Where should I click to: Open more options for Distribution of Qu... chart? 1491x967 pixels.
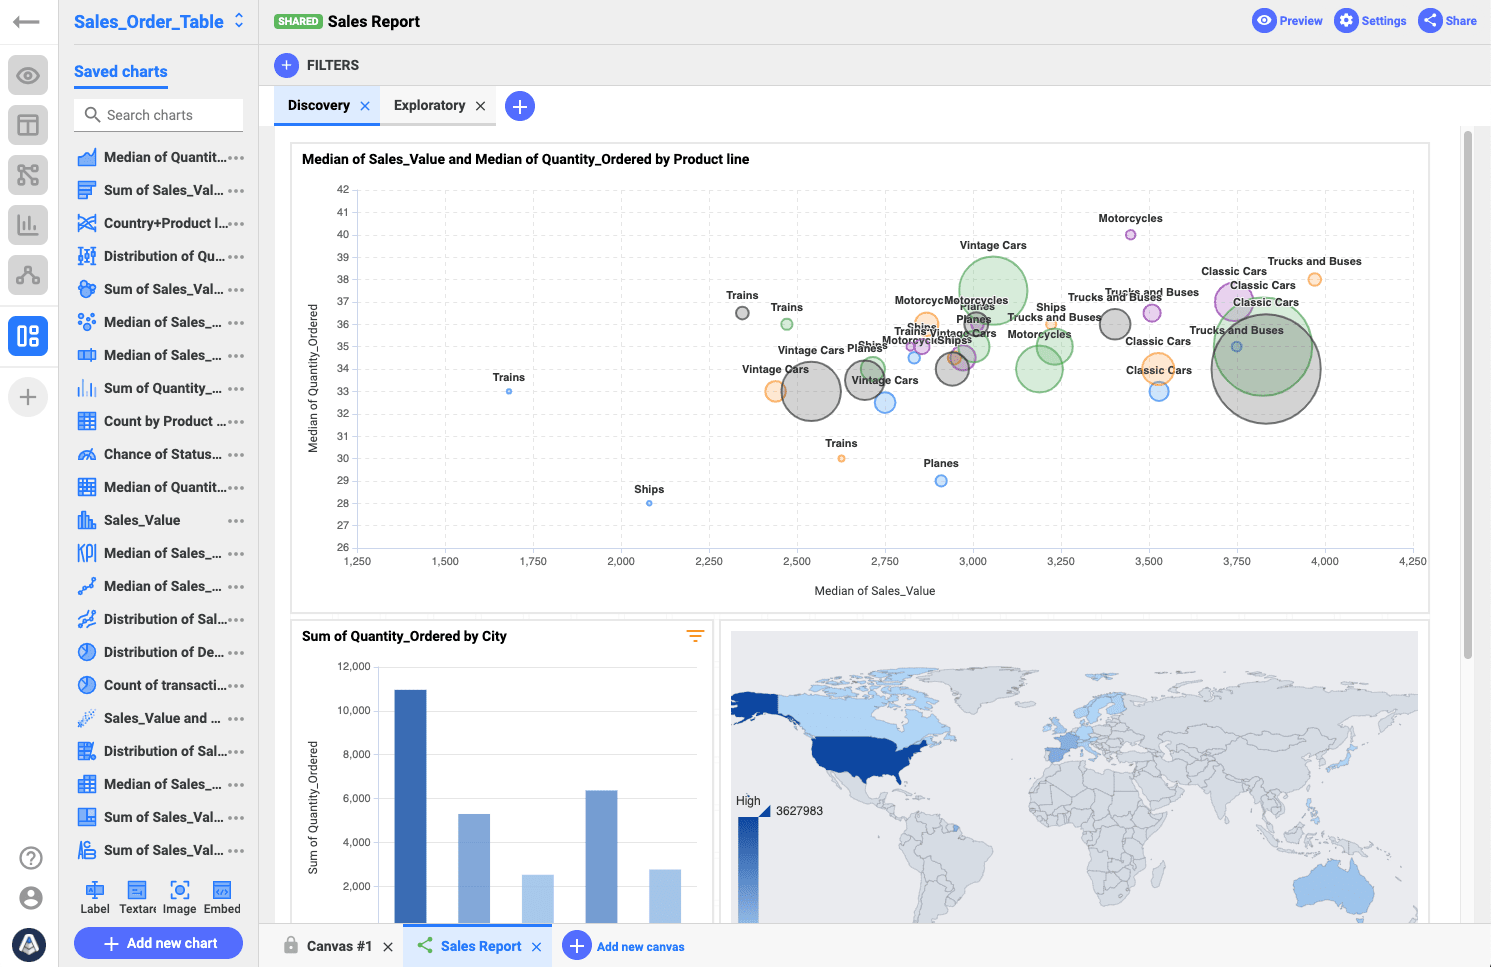click(x=236, y=257)
